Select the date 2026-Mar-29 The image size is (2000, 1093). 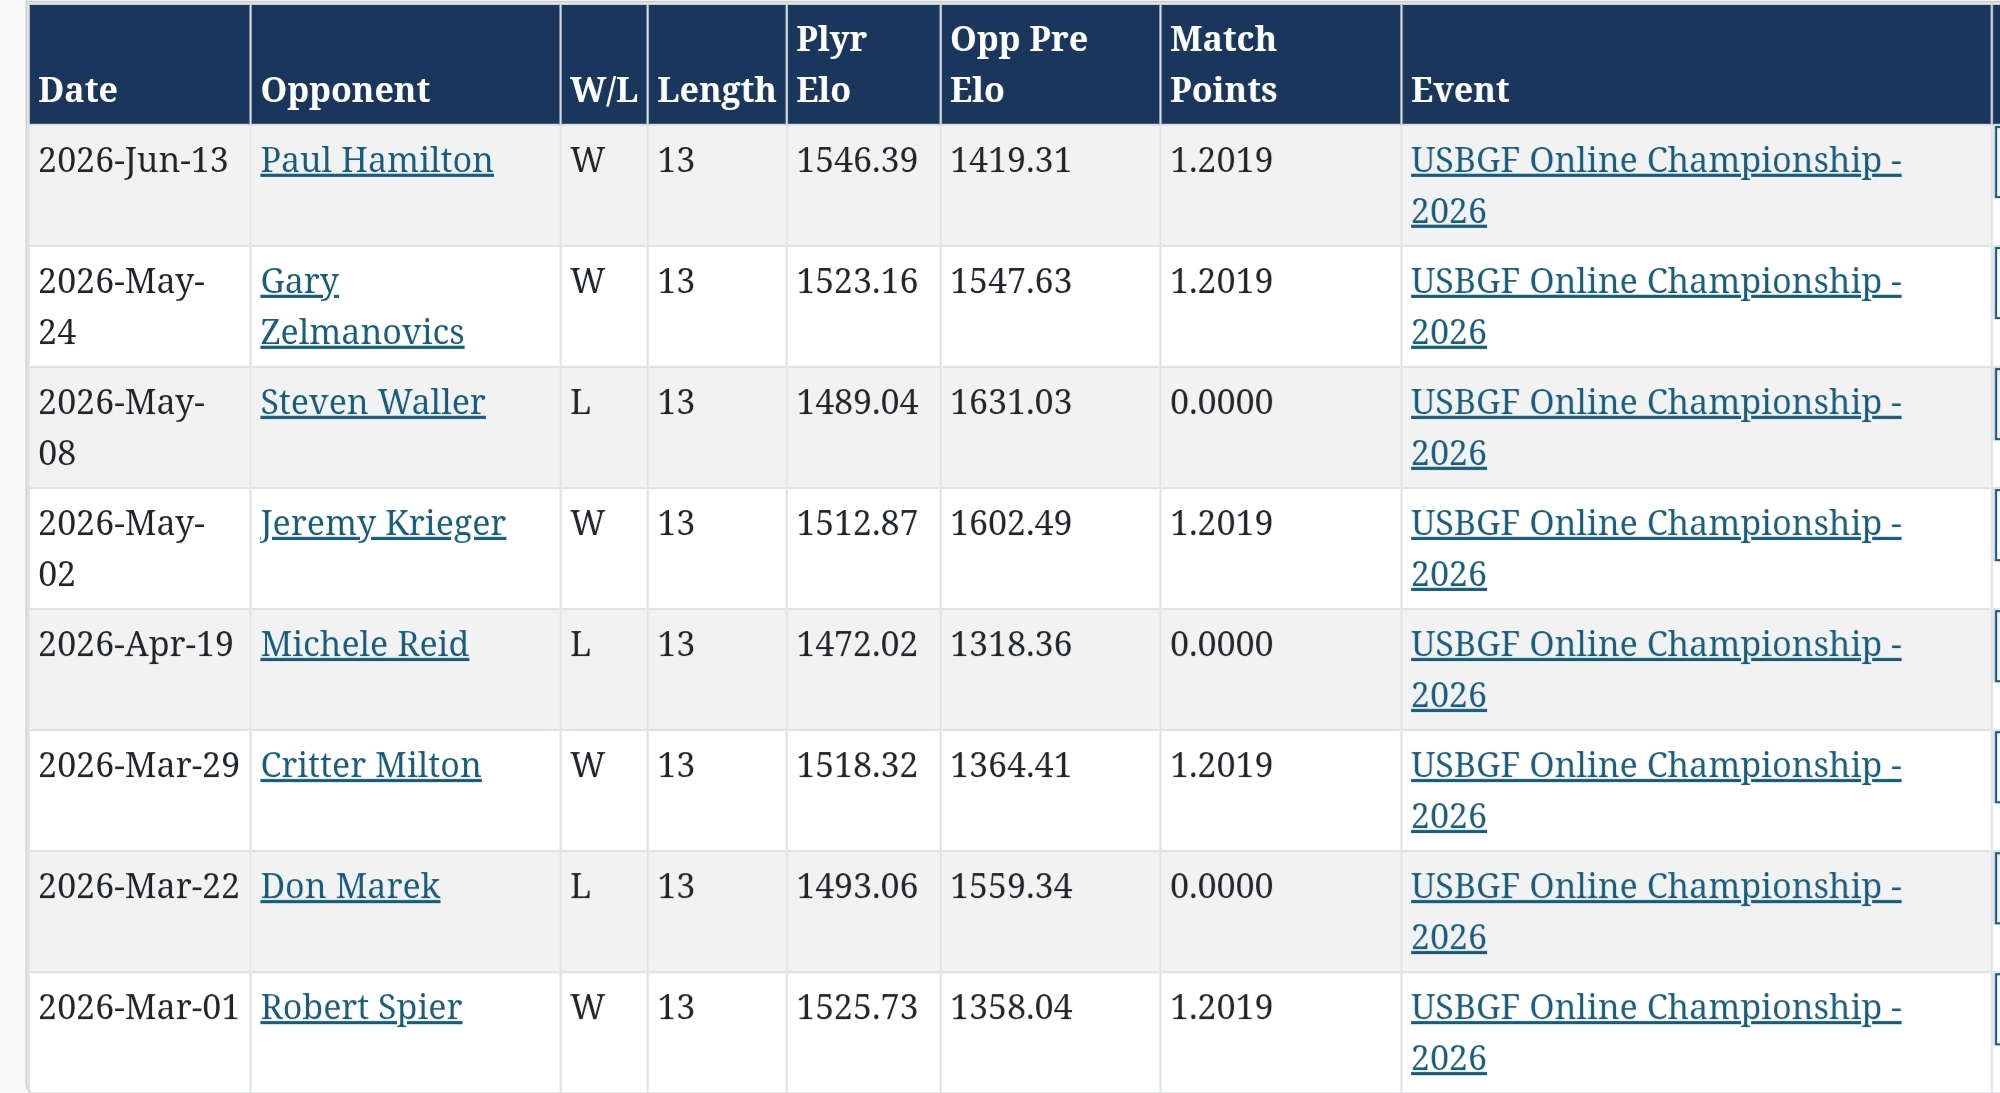coord(139,765)
